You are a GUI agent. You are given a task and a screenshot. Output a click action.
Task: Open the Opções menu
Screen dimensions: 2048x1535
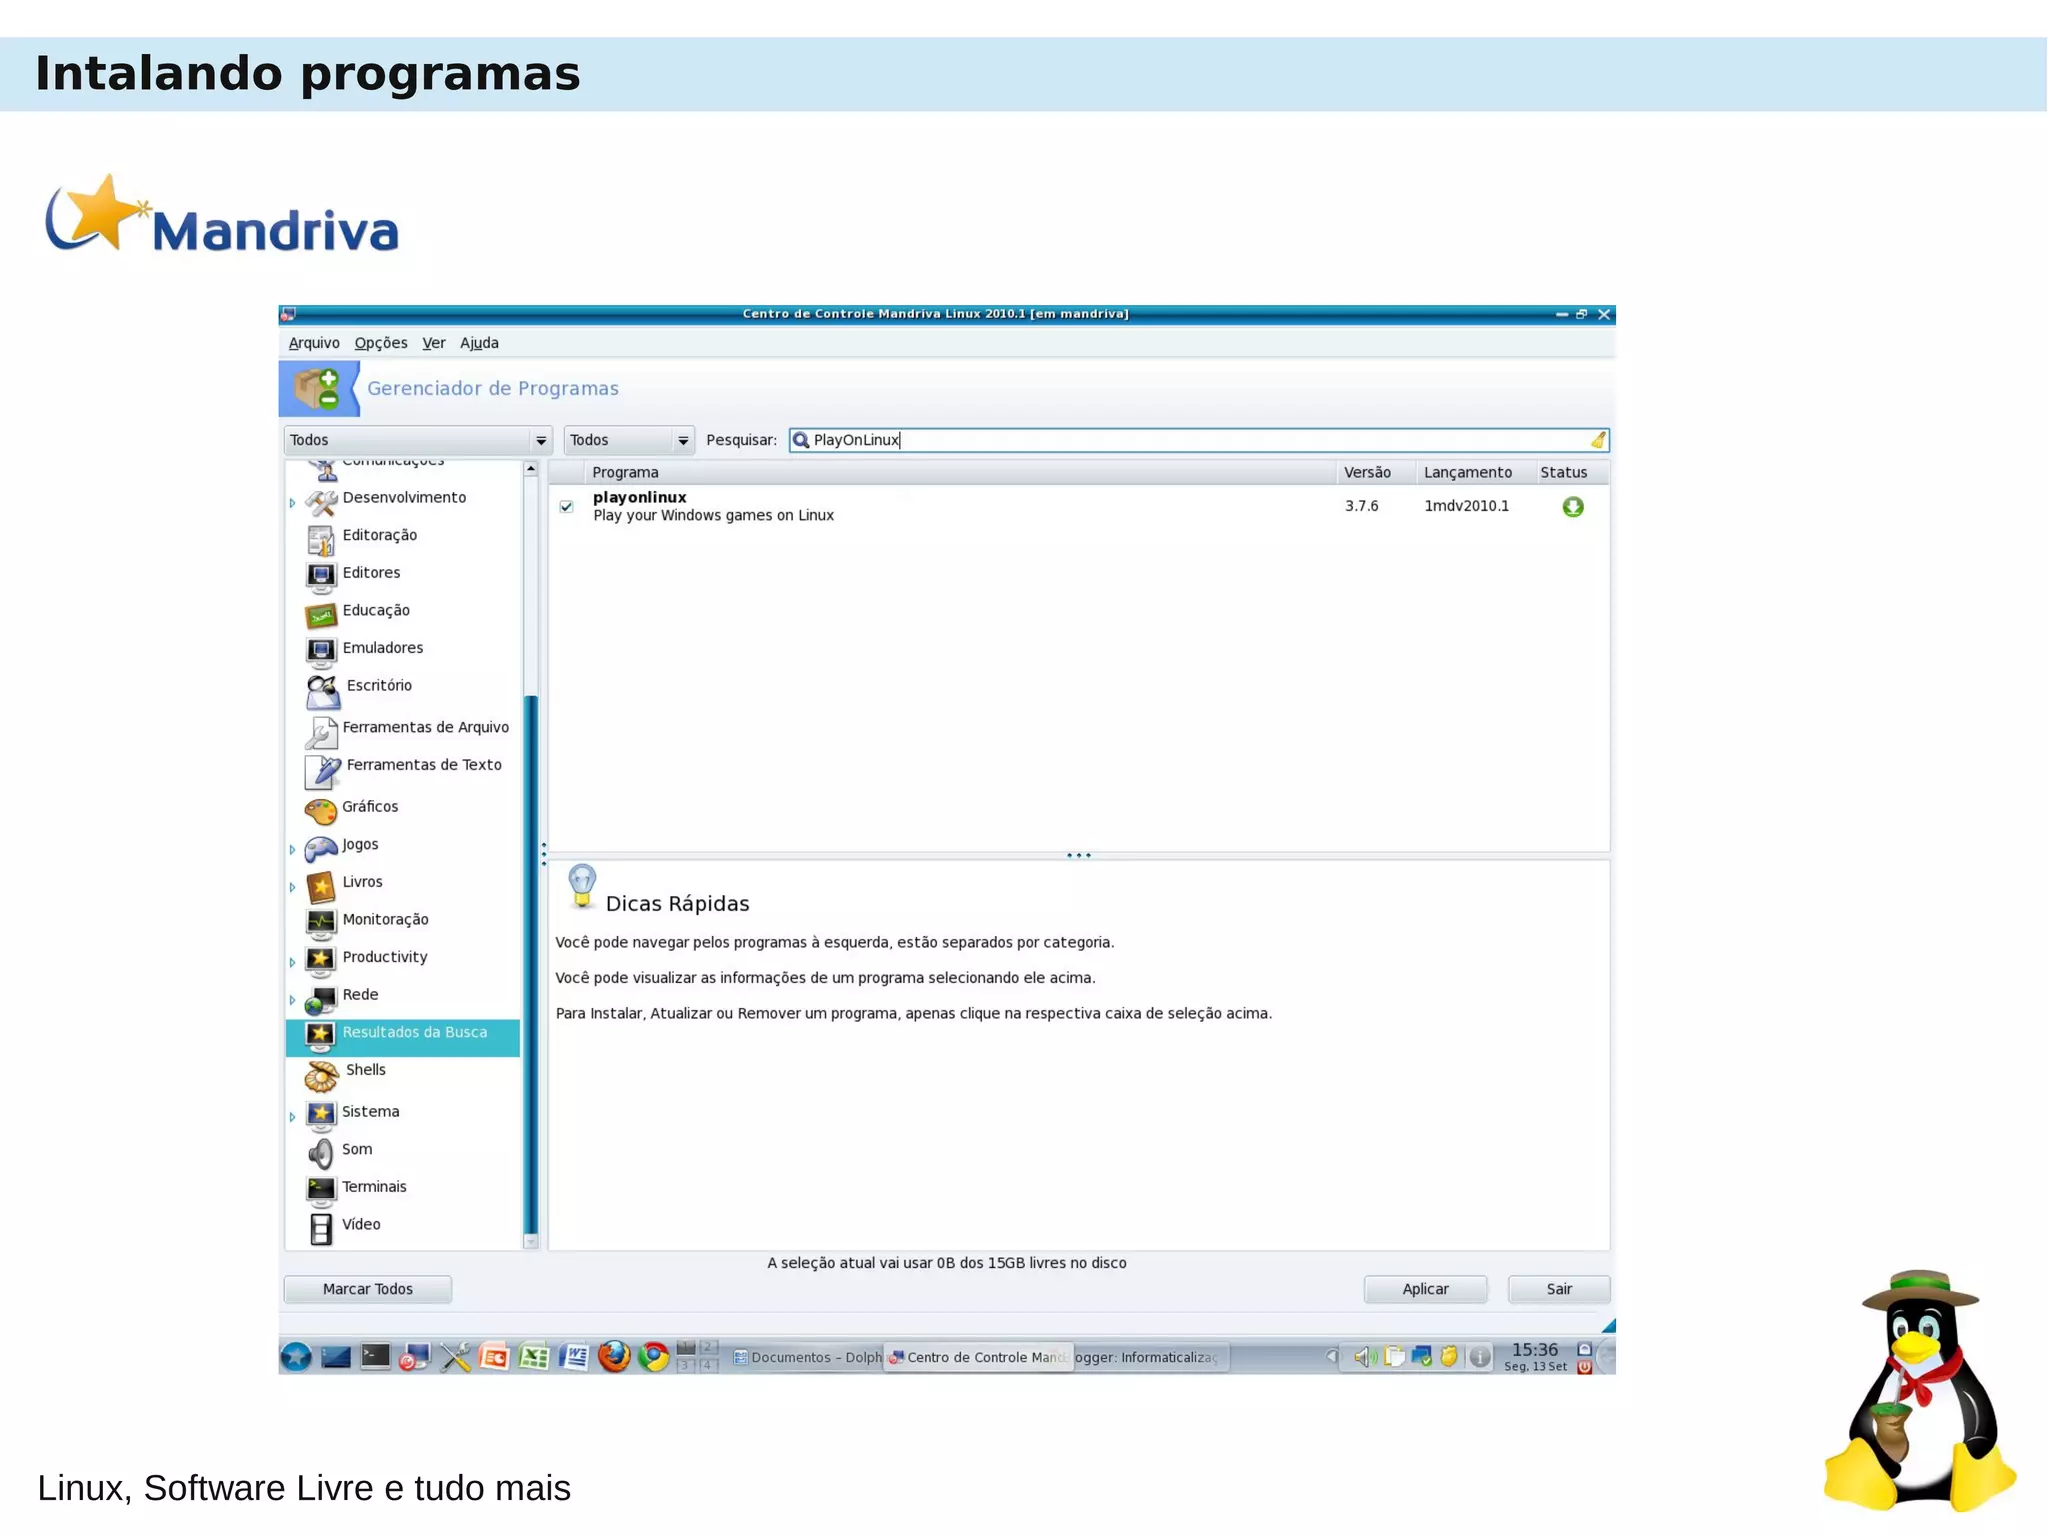pos(381,343)
